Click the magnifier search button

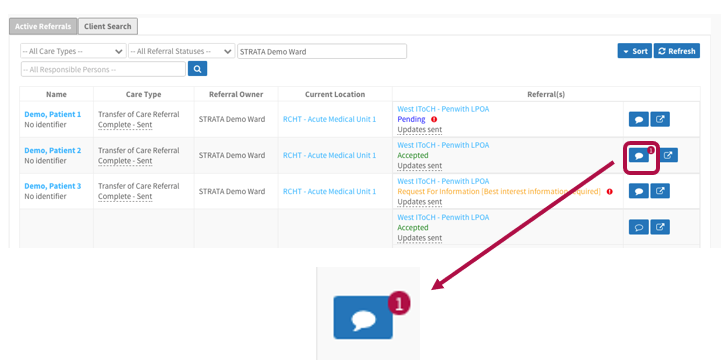(x=197, y=69)
